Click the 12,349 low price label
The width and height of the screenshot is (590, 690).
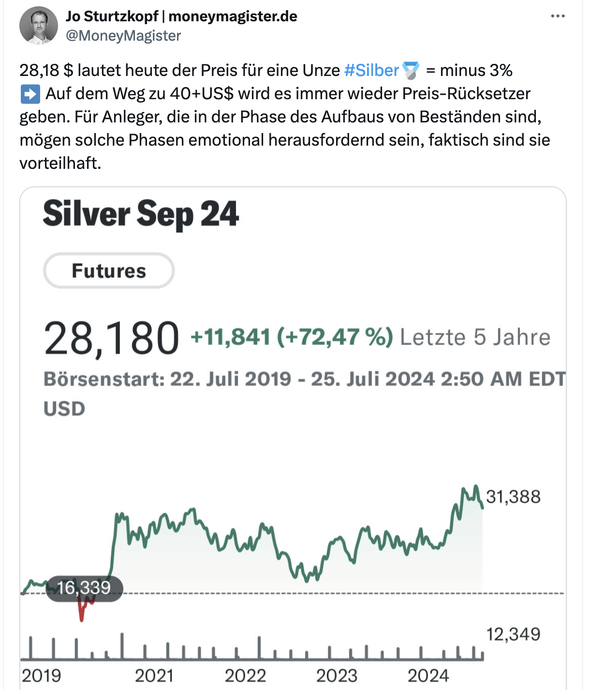point(513,634)
